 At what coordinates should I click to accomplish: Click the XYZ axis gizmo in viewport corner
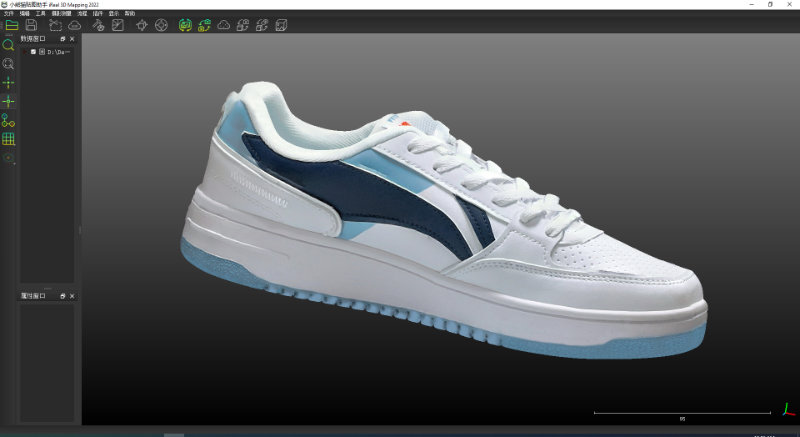[x=788, y=409]
